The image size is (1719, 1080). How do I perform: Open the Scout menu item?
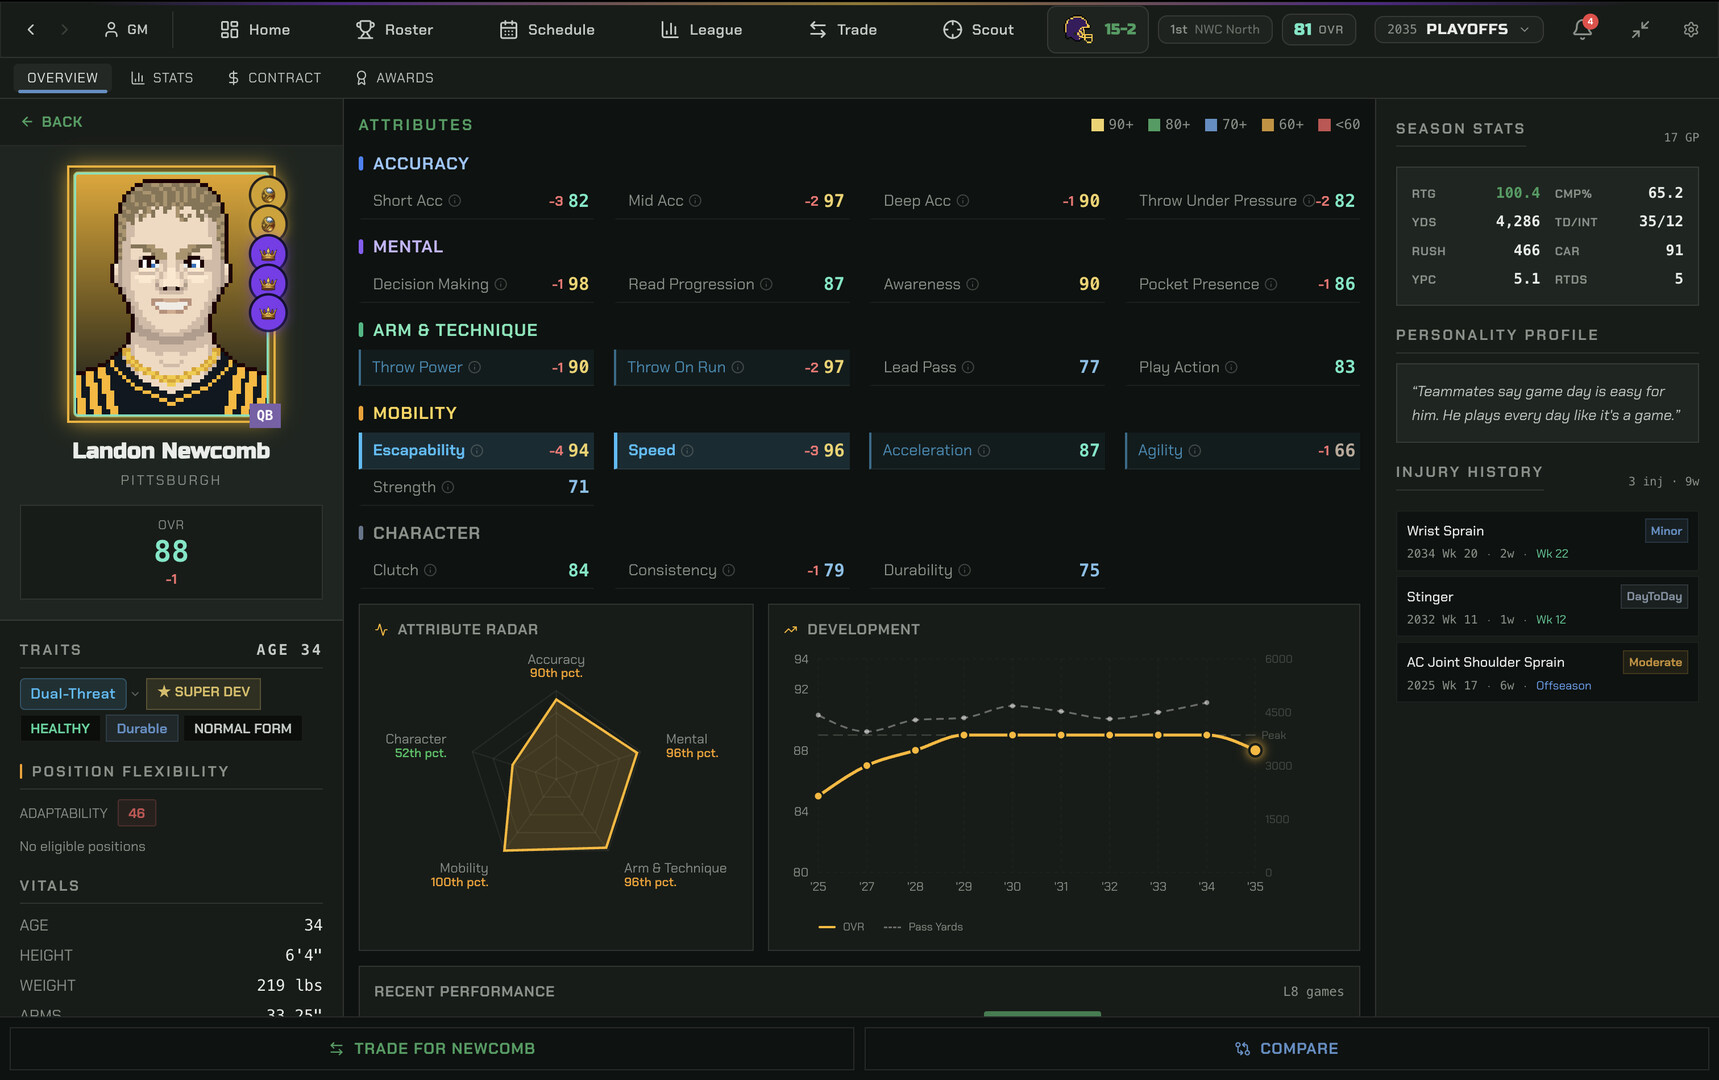coord(978,30)
